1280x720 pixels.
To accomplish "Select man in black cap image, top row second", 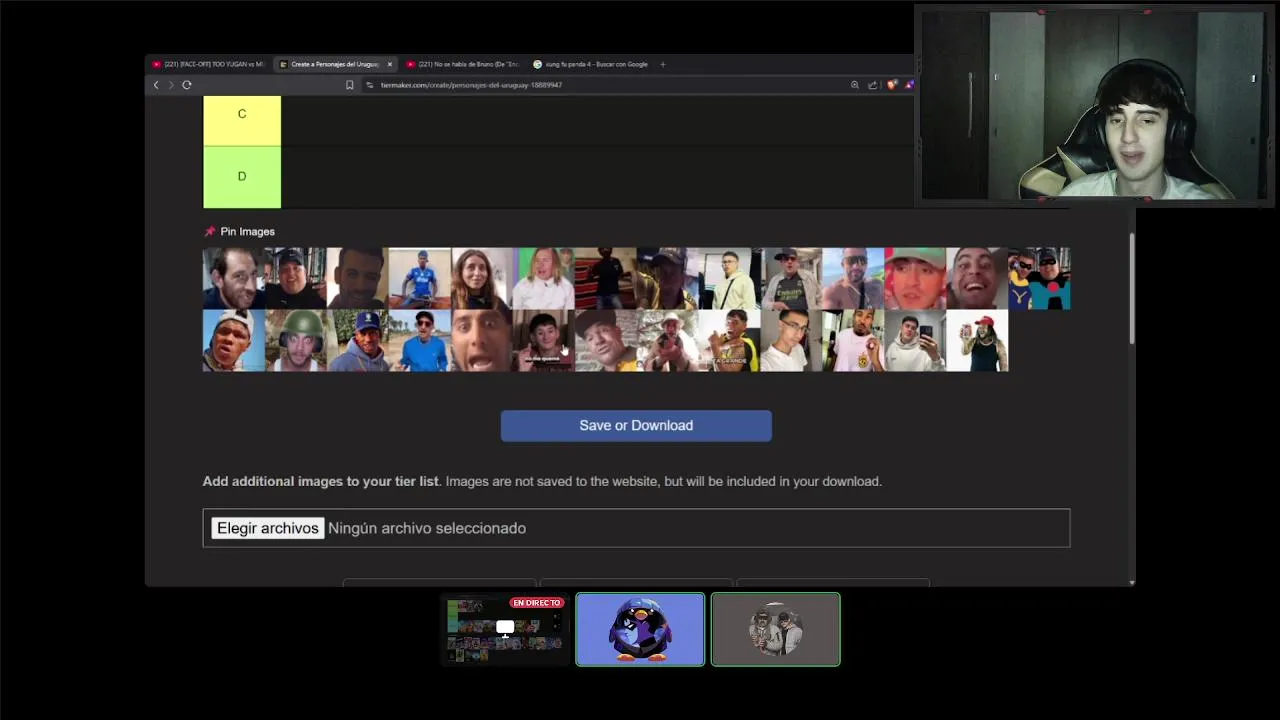I will click(296, 278).
